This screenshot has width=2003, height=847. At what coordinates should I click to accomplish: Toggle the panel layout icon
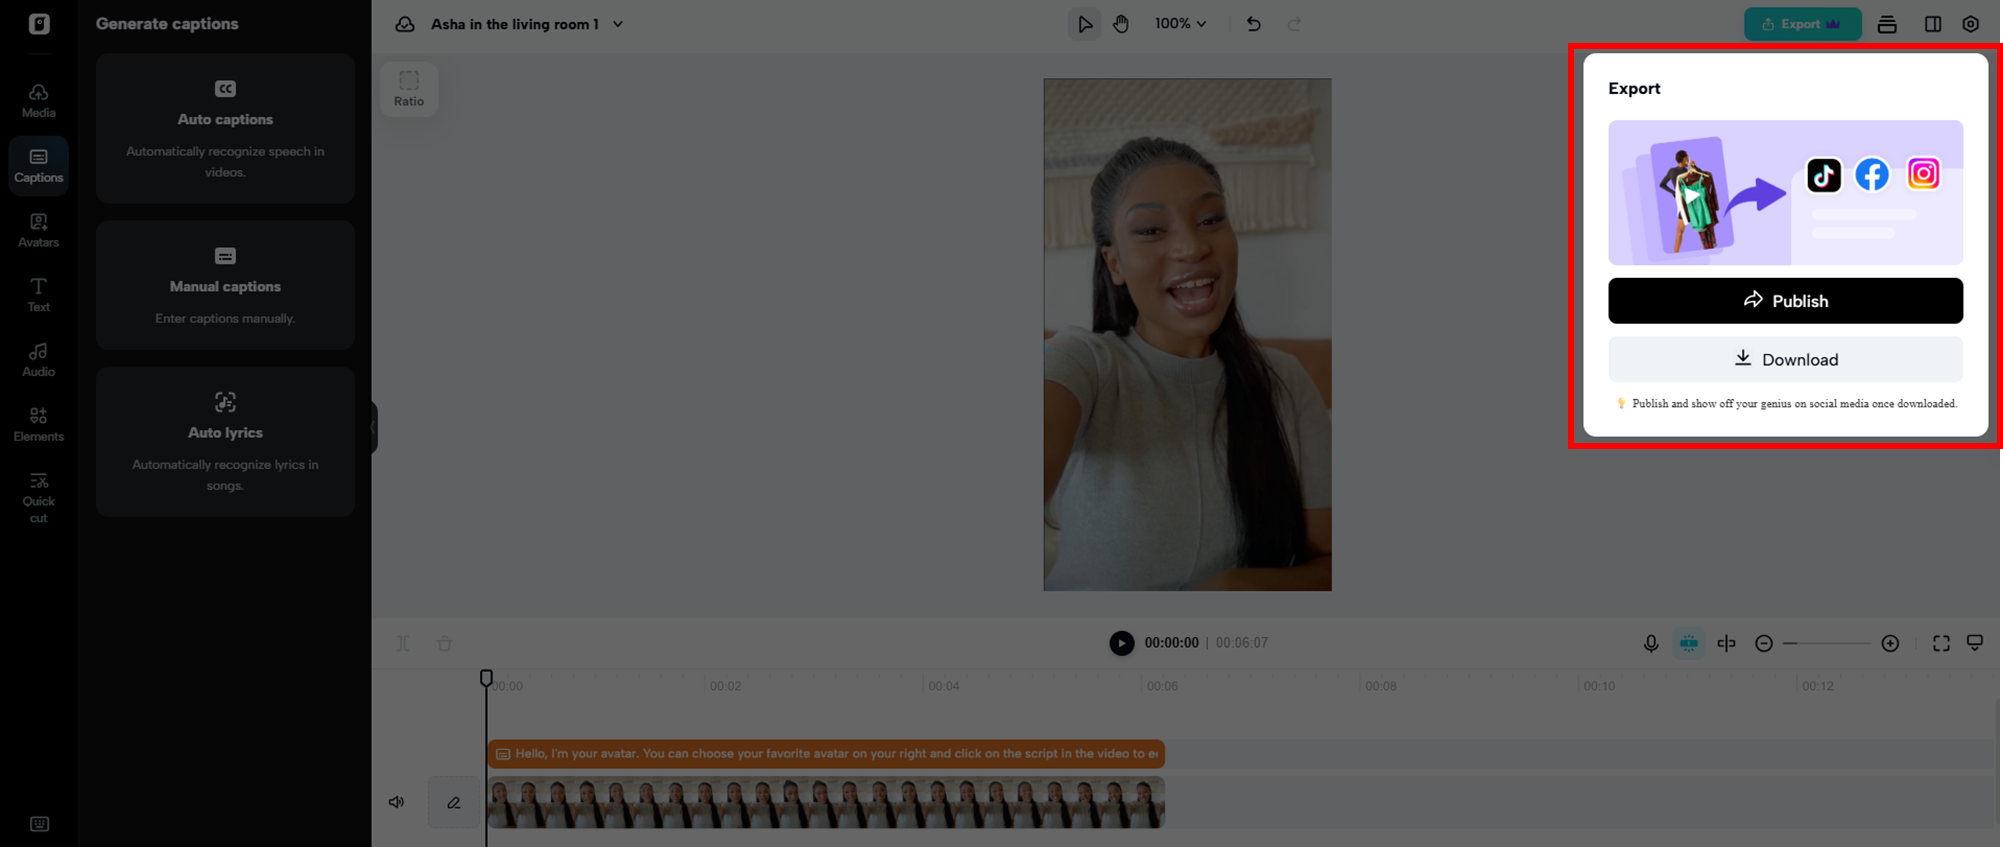click(x=1932, y=24)
